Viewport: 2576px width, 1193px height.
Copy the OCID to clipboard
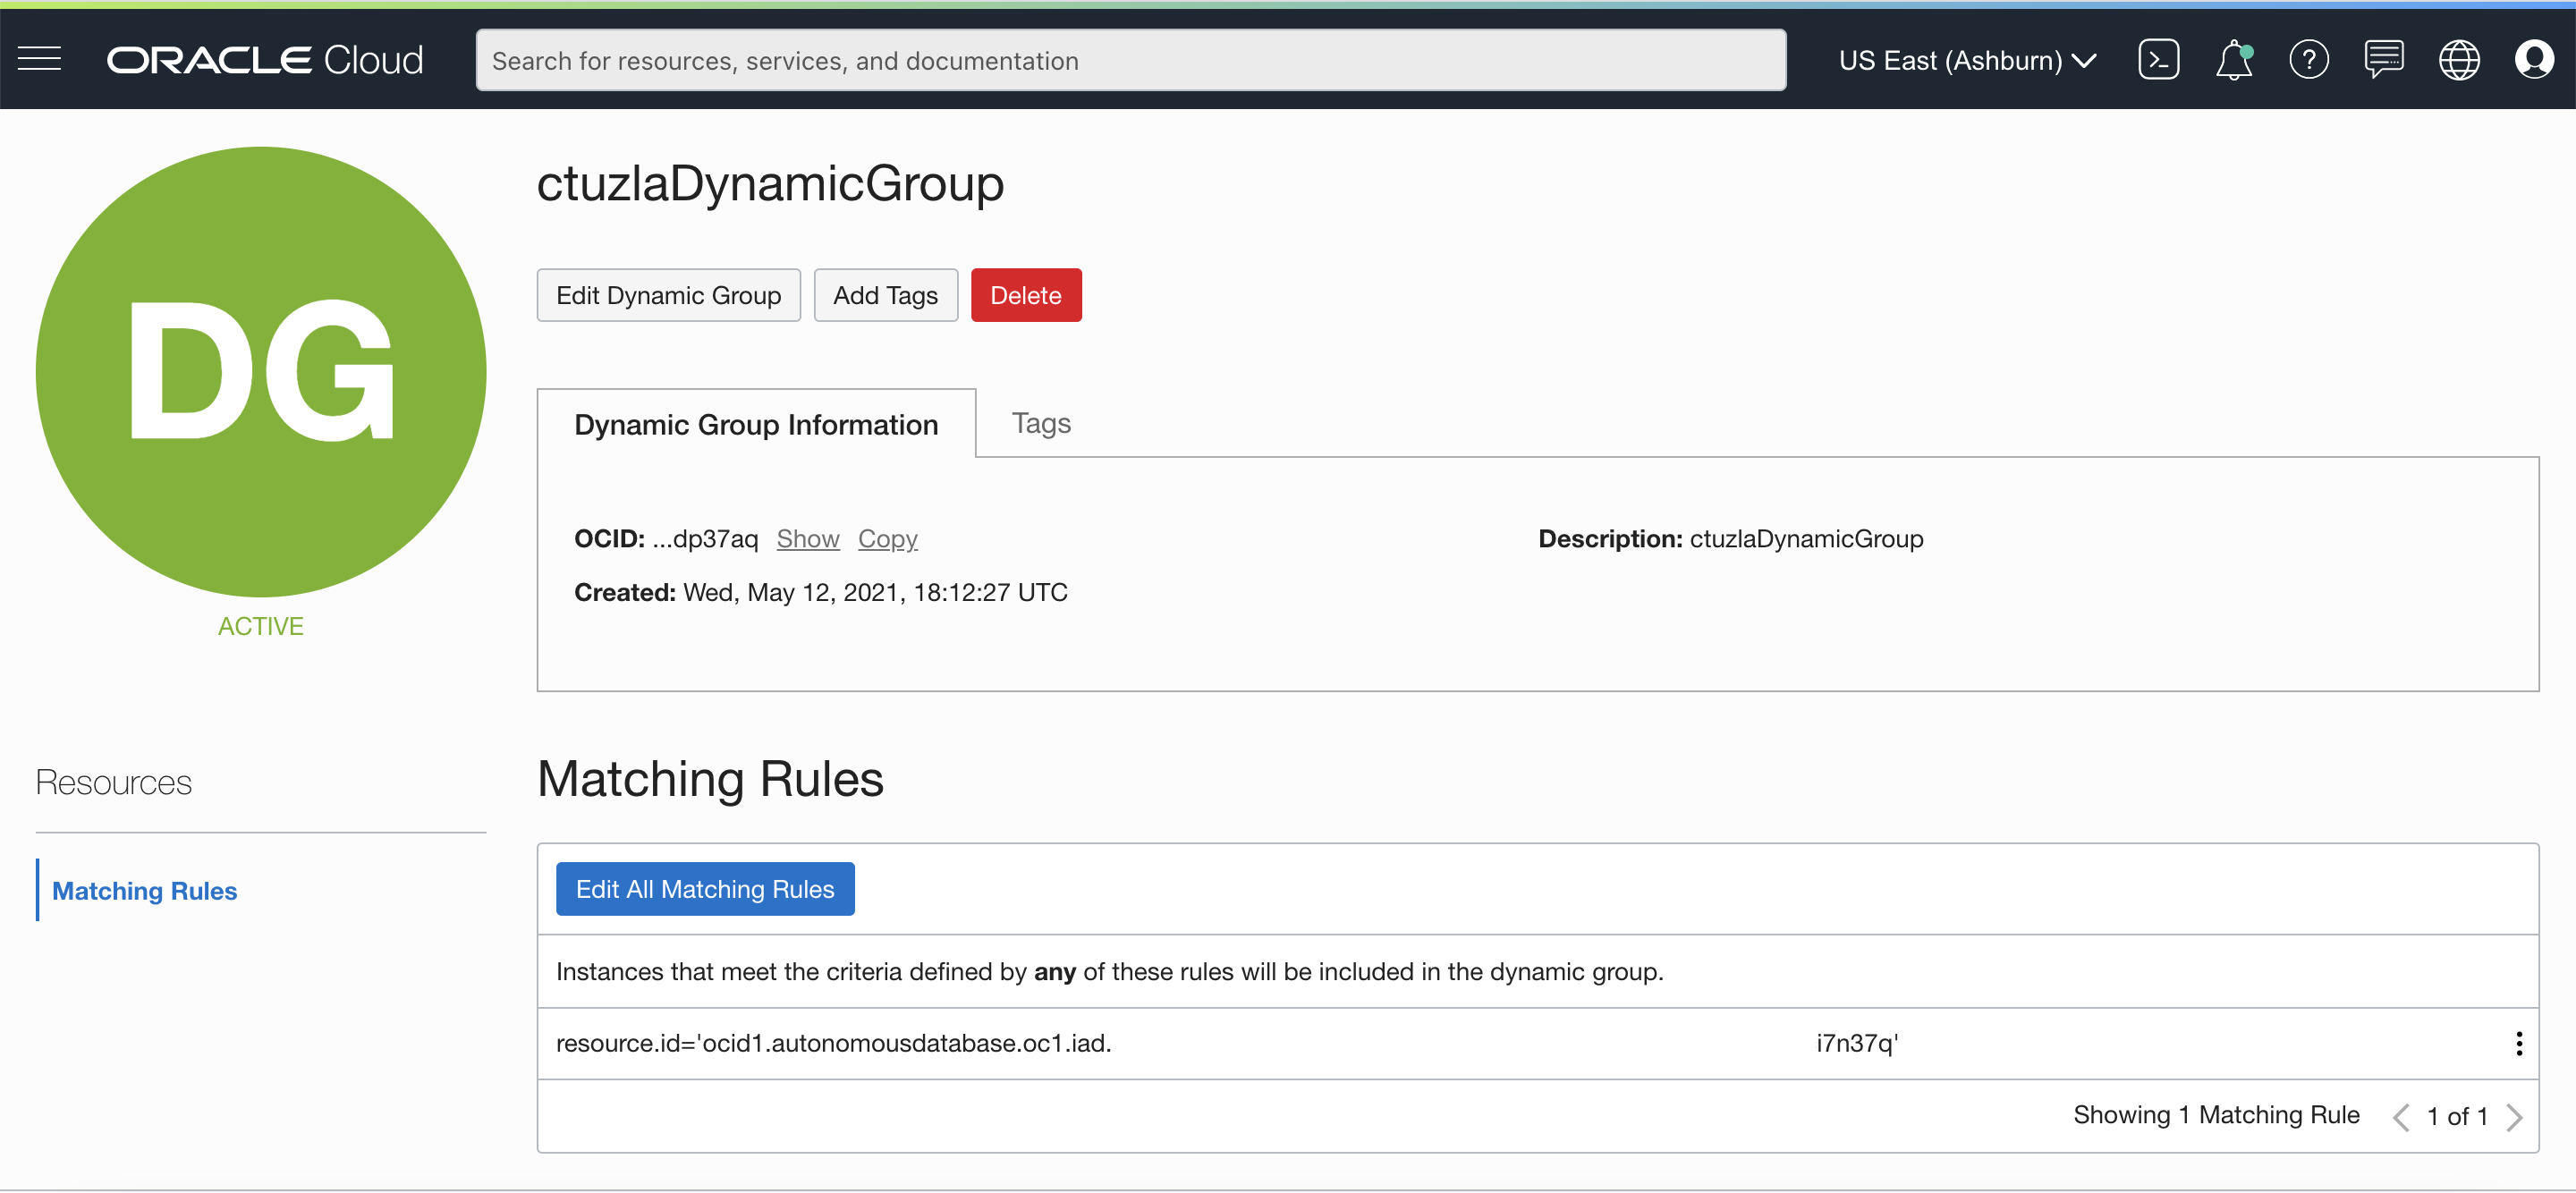(x=887, y=539)
